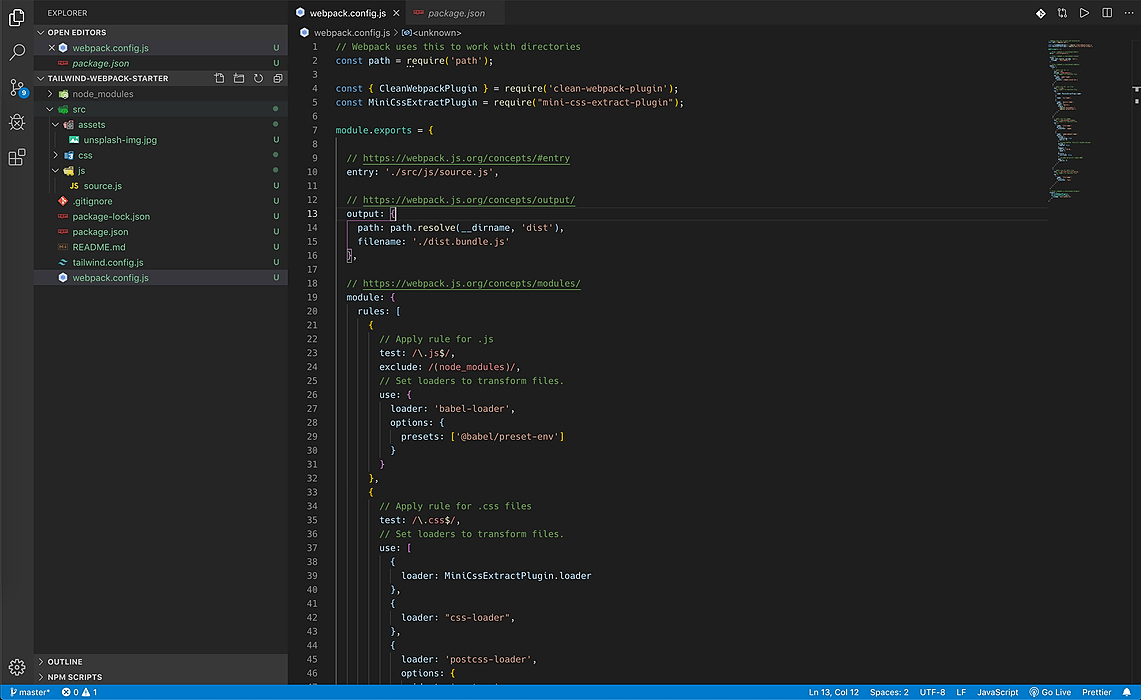1141x700 pixels.
Task: Switch to the package.json tab
Action: point(456,13)
